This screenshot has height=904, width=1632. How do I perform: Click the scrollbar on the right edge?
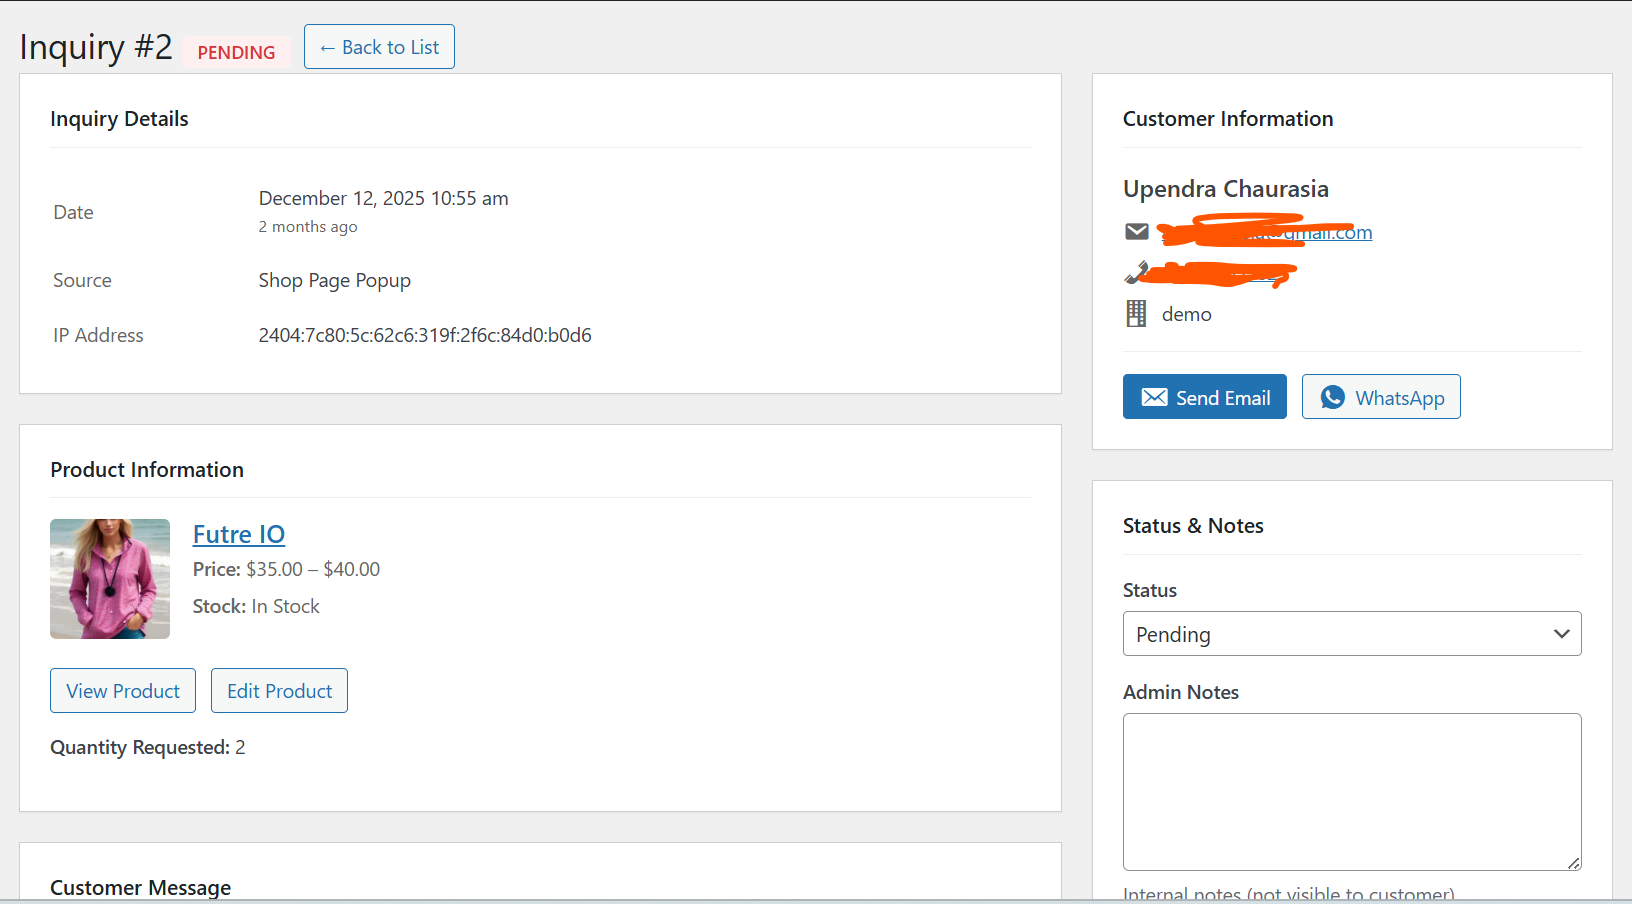click(1626, 450)
